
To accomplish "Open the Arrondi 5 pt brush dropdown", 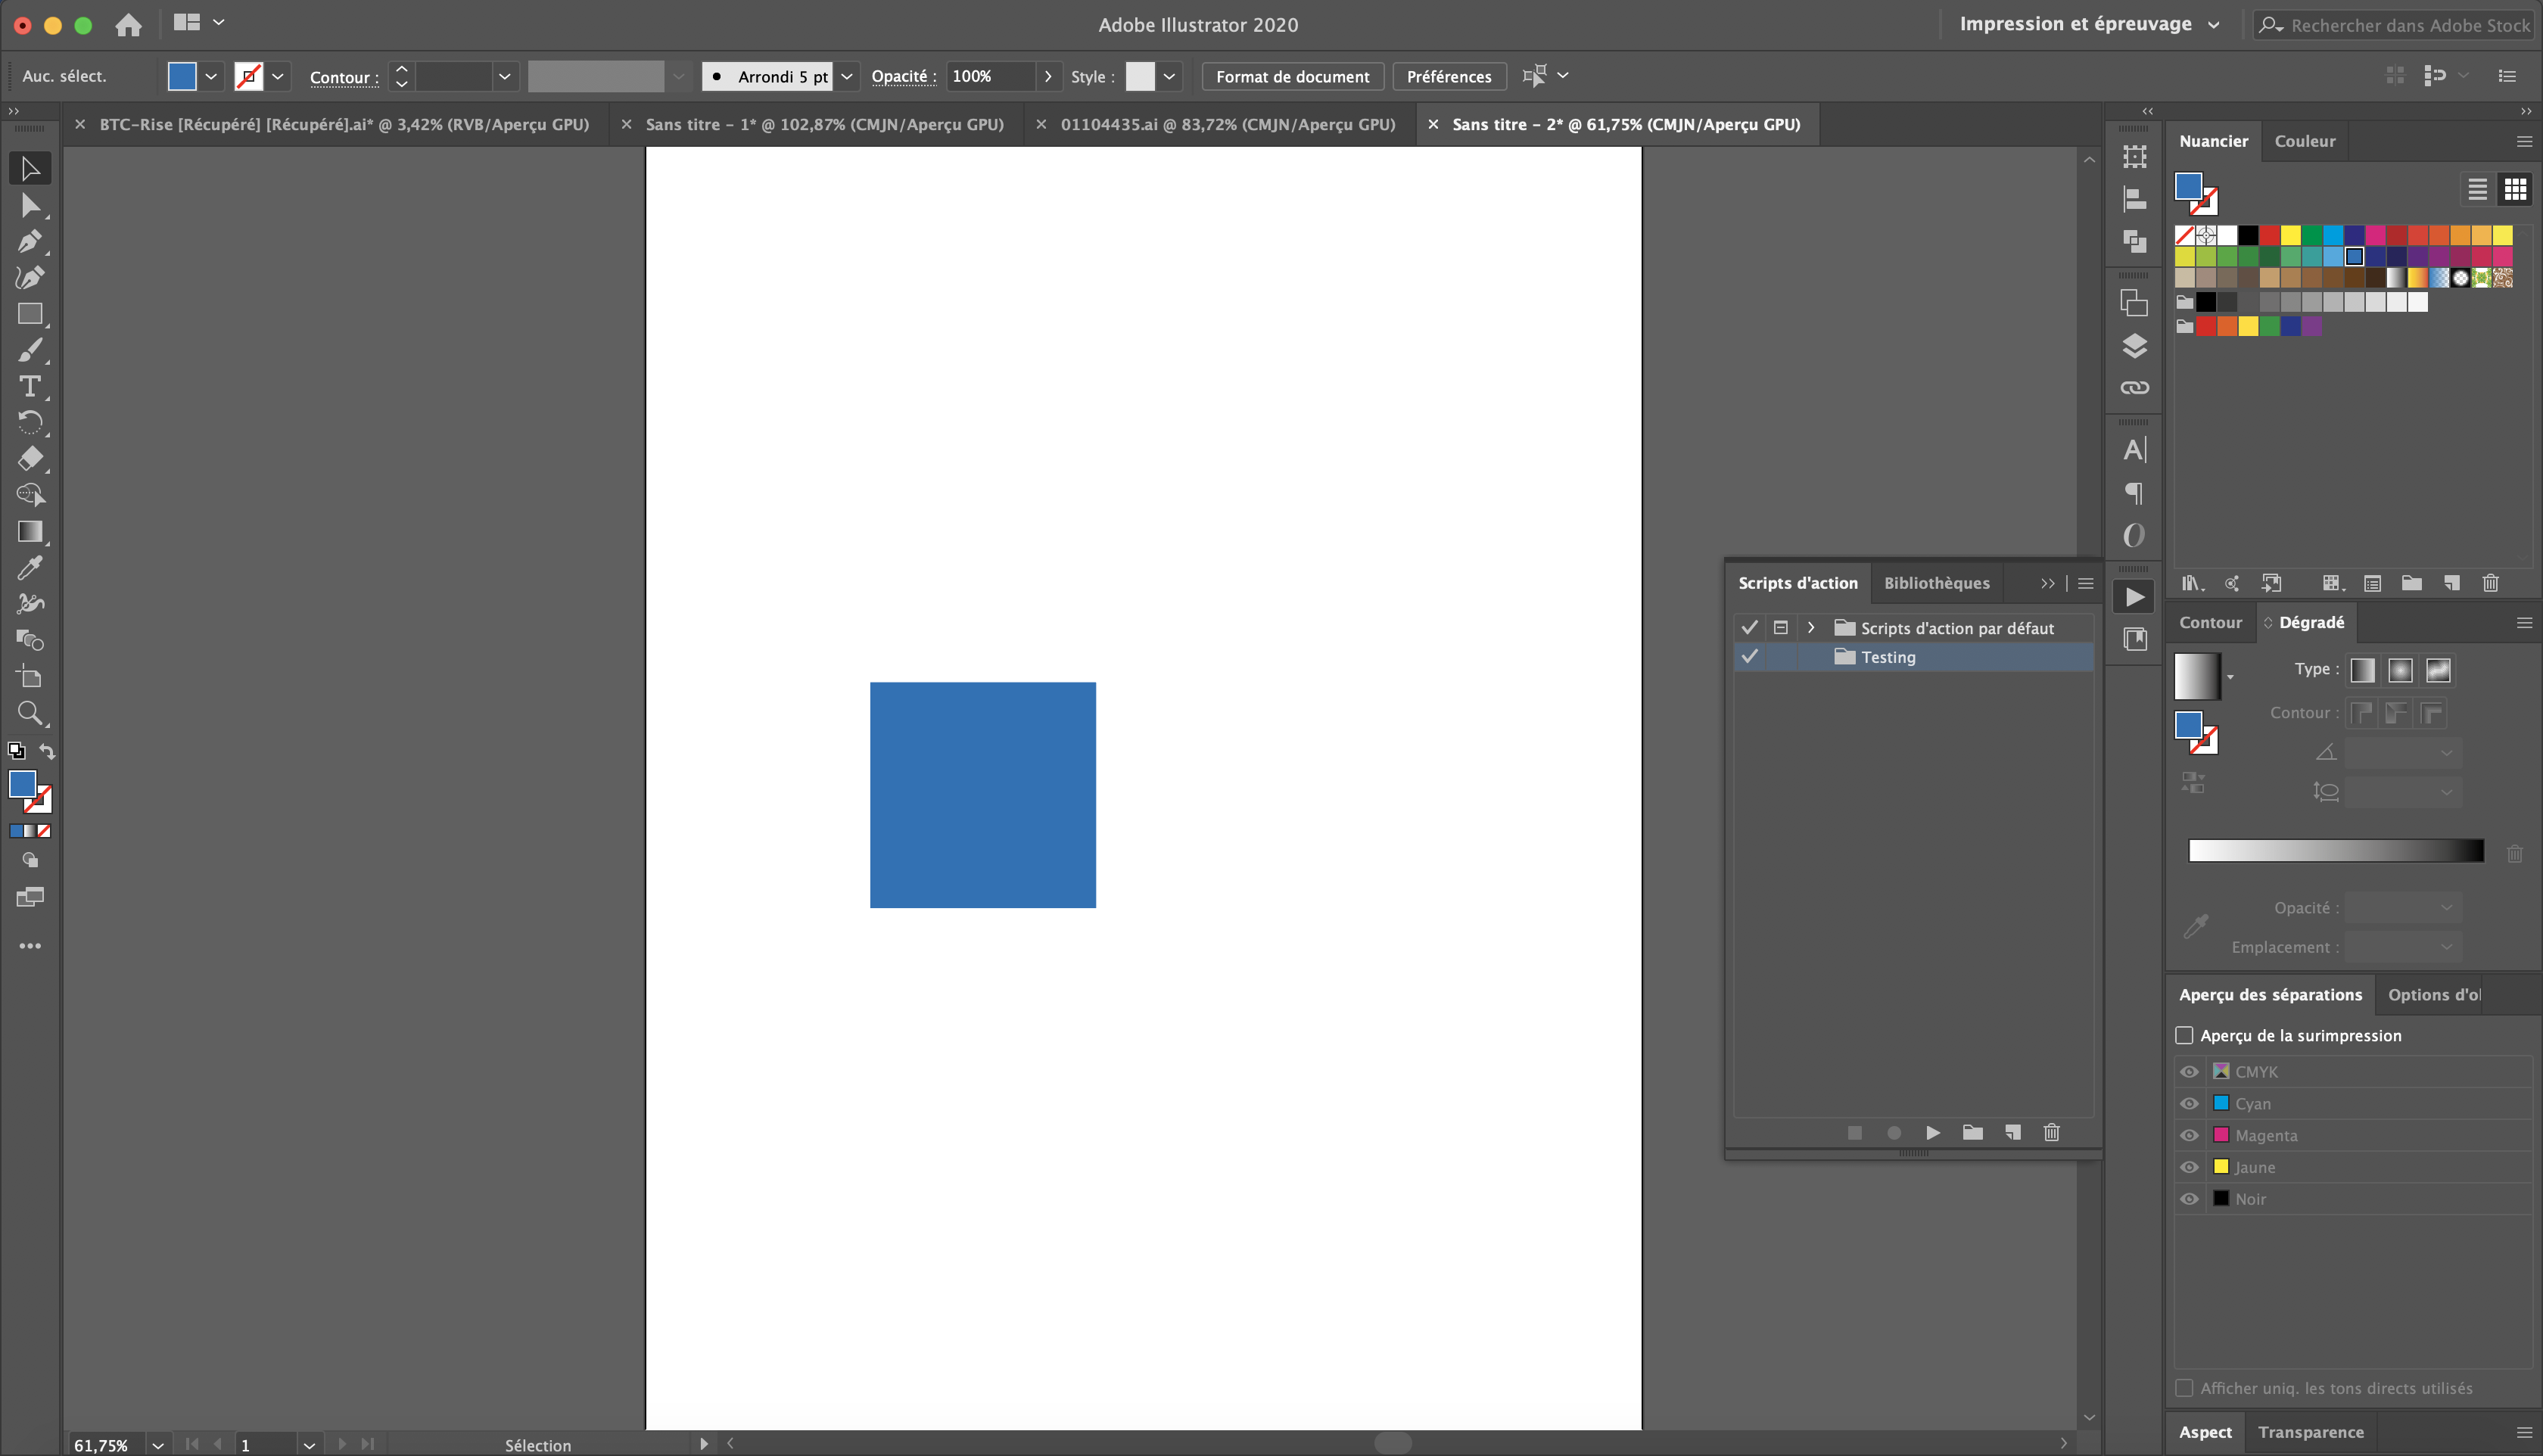I will tap(847, 76).
